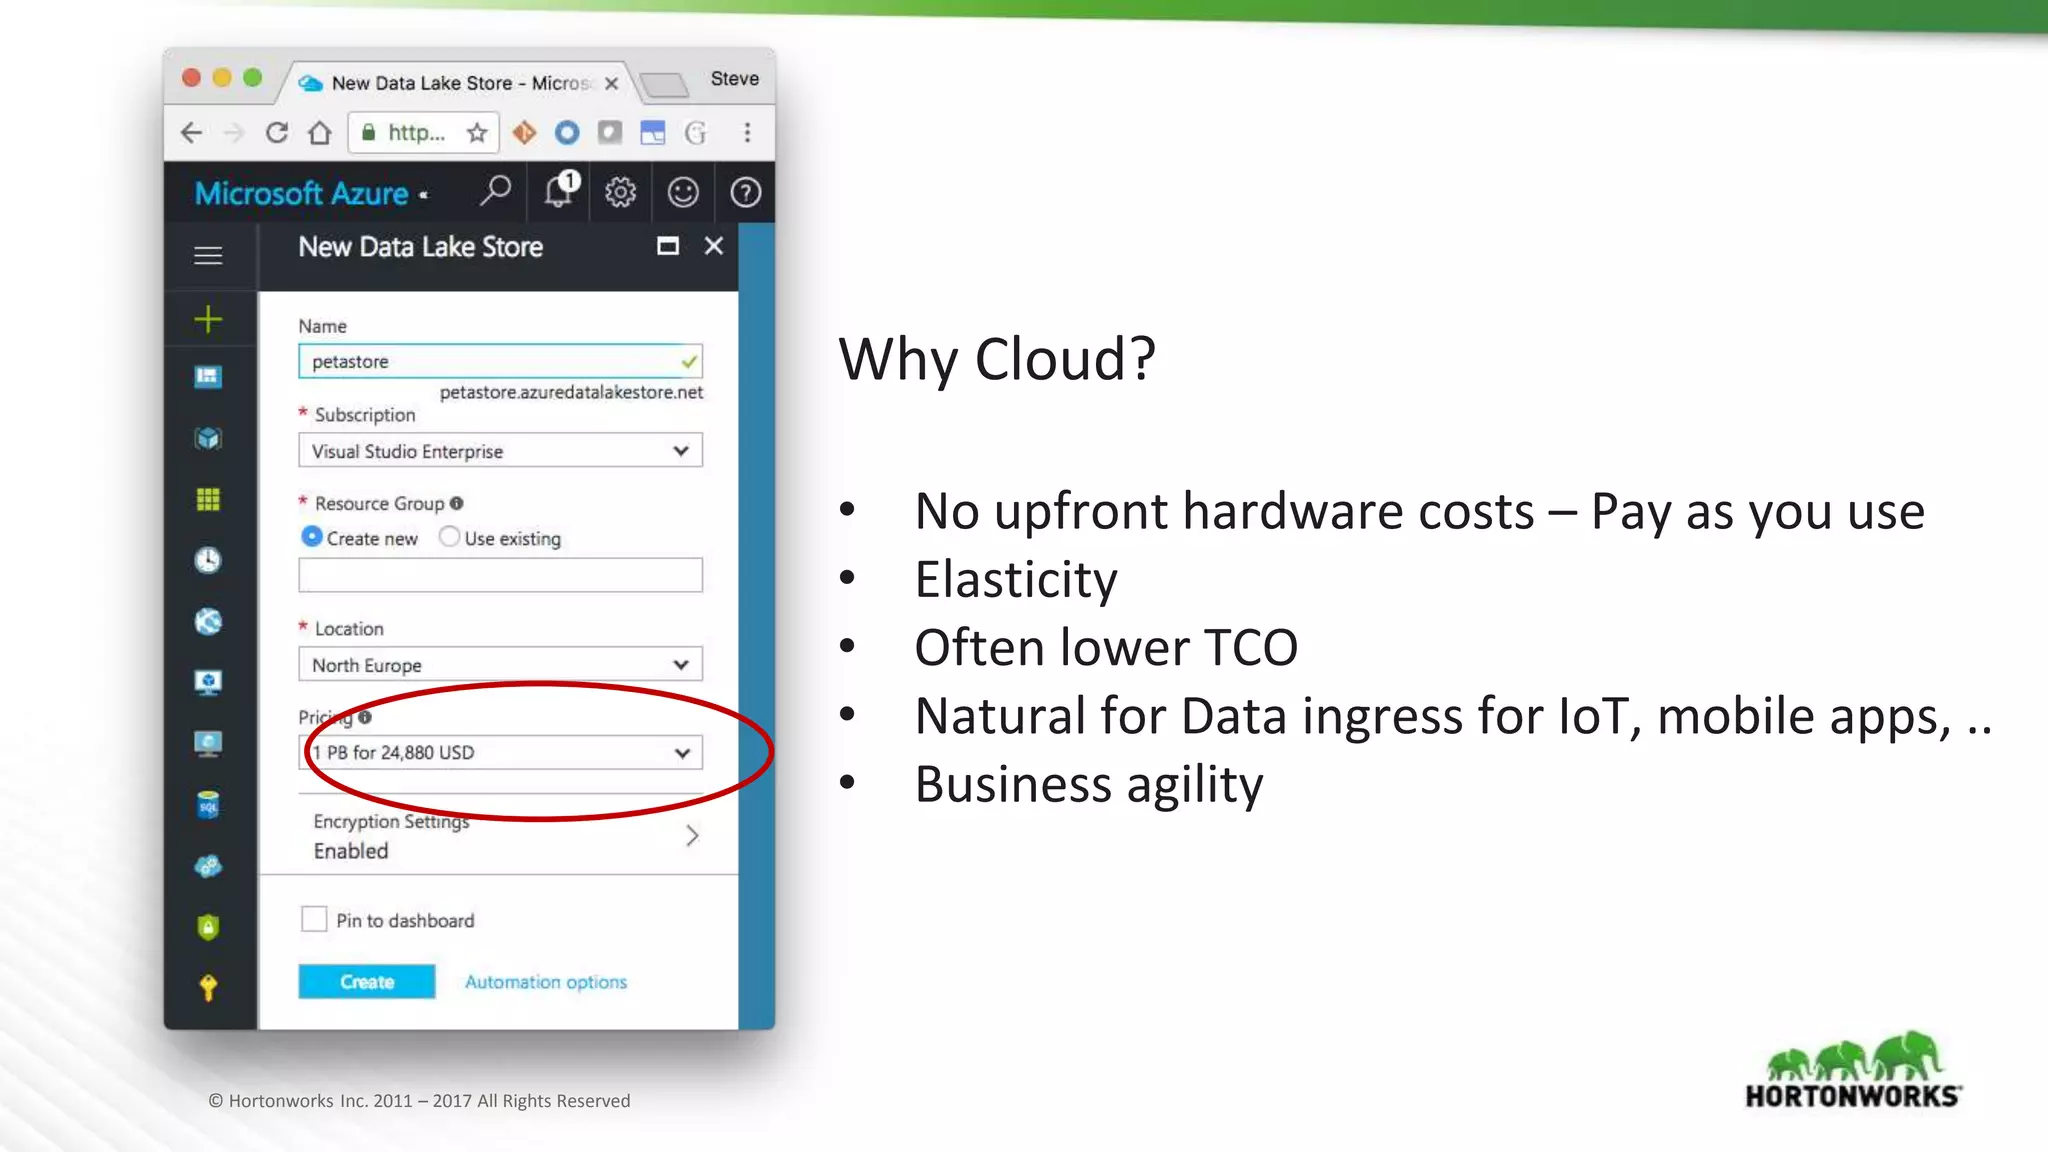Close the New Data Lake Store blade
Screen dimensions: 2048x1152
click(714, 245)
